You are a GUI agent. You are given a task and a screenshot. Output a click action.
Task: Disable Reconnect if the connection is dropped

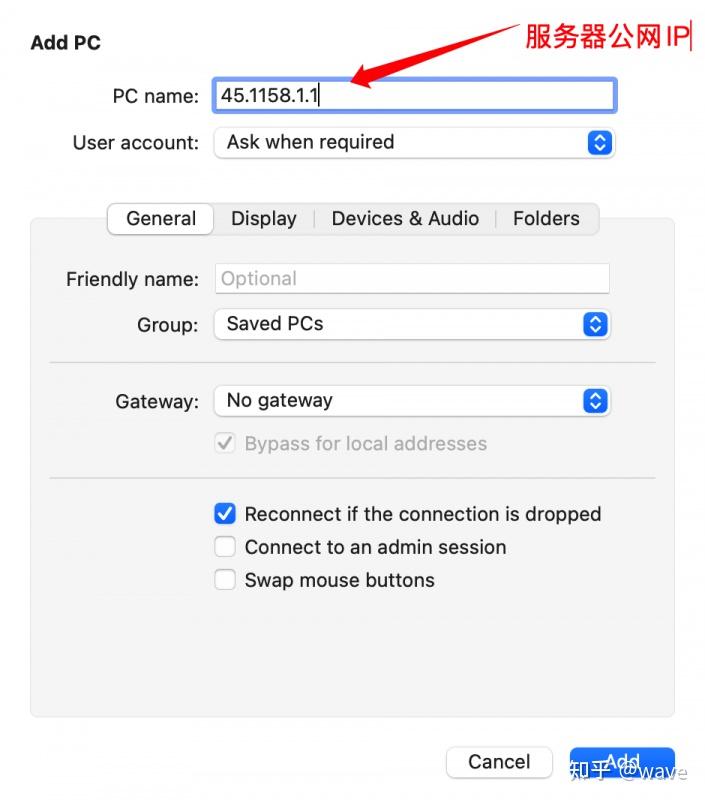225,514
